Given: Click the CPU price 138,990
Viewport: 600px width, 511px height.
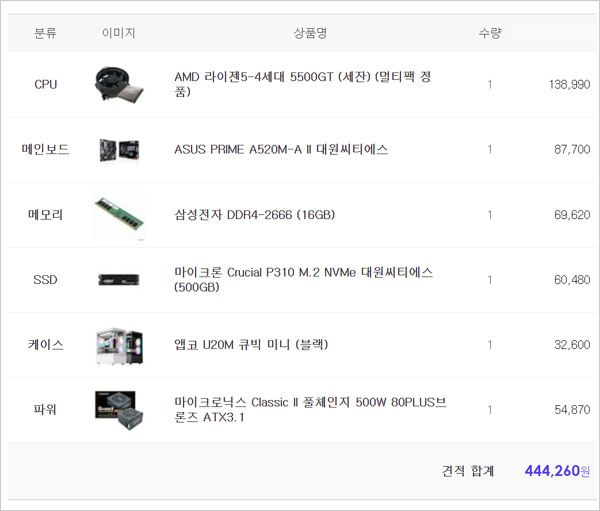Looking at the screenshot, I should pyautogui.click(x=569, y=85).
